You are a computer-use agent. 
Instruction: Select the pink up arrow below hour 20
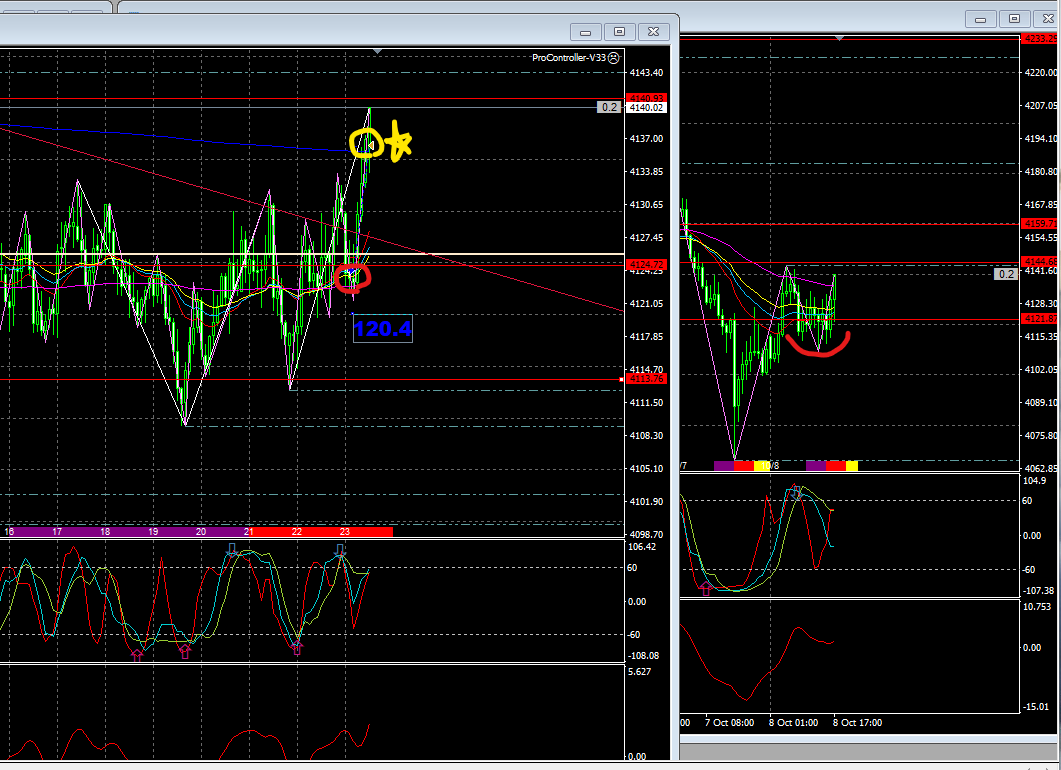point(185,652)
